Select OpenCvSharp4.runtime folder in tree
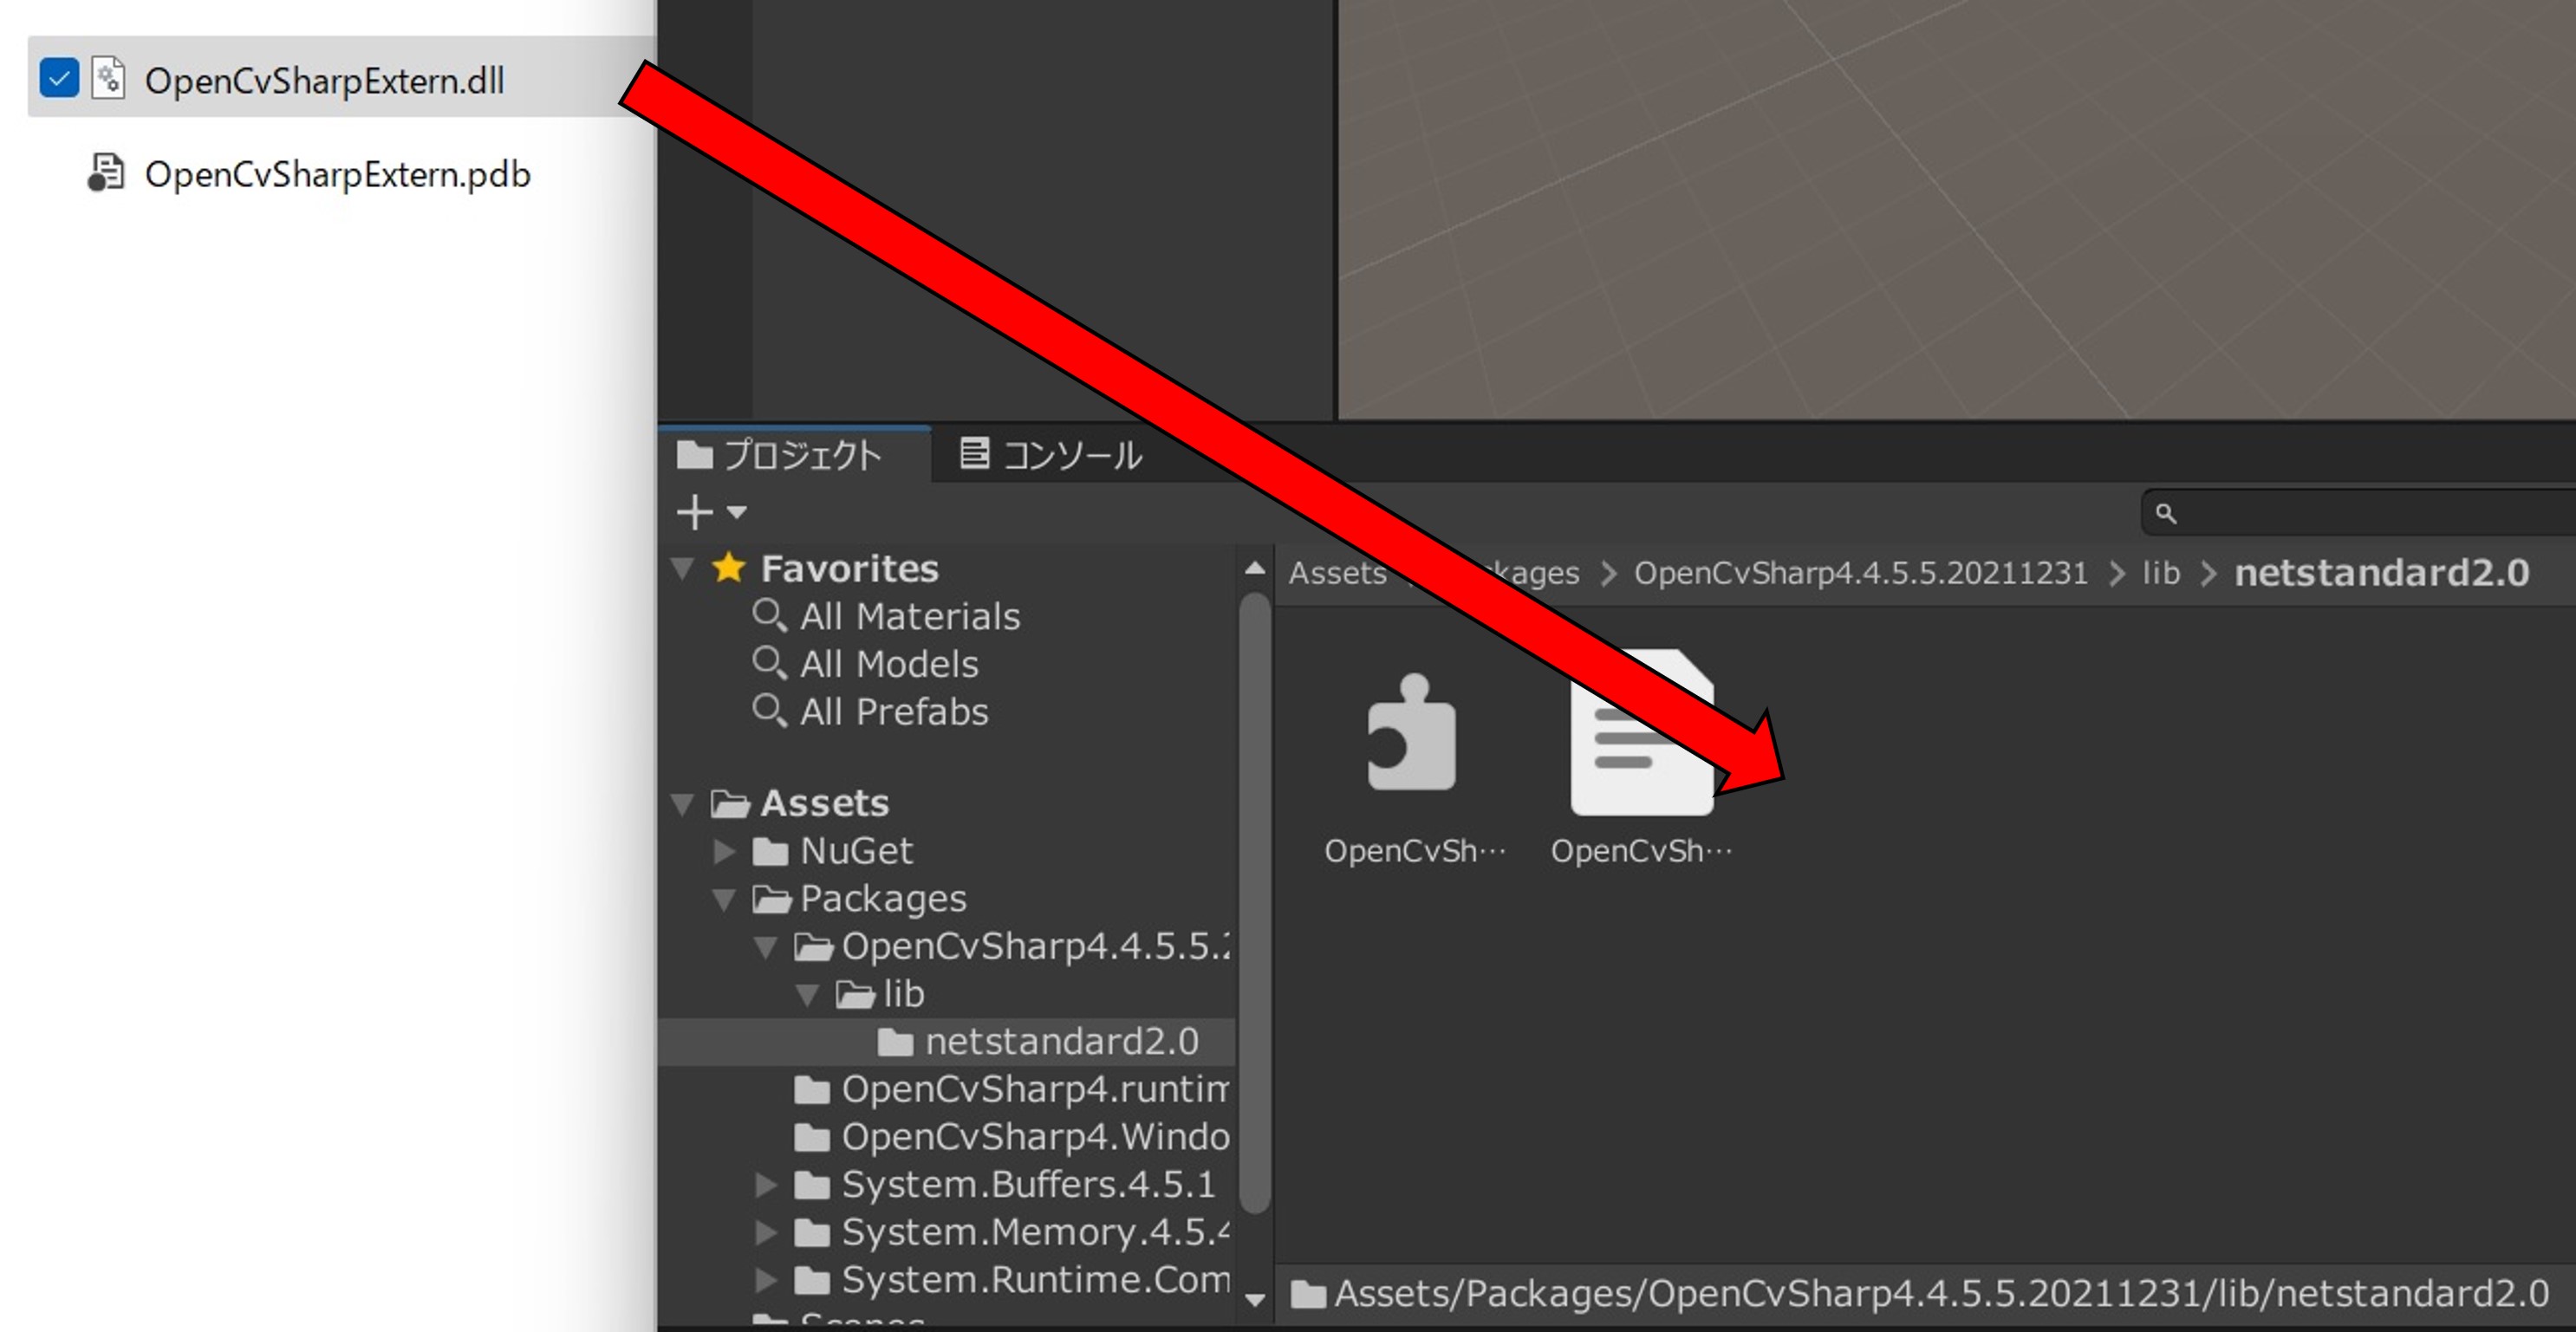This screenshot has width=2576, height=1332. [1035, 1089]
